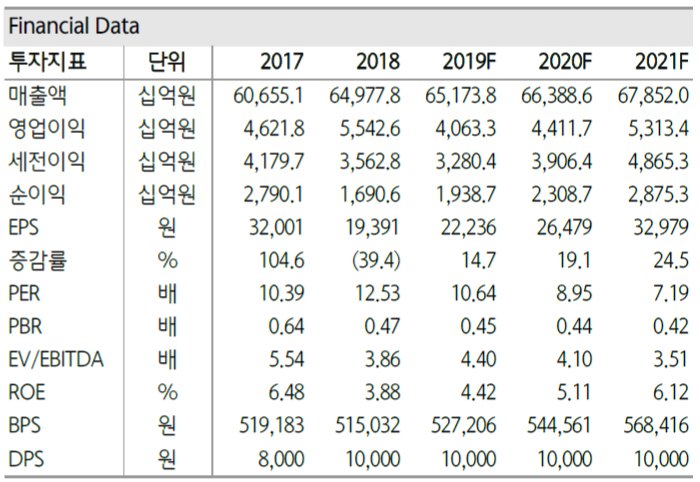700x482 pixels.
Task: Click the 2018 PER value 12.53
Action: tap(376, 294)
